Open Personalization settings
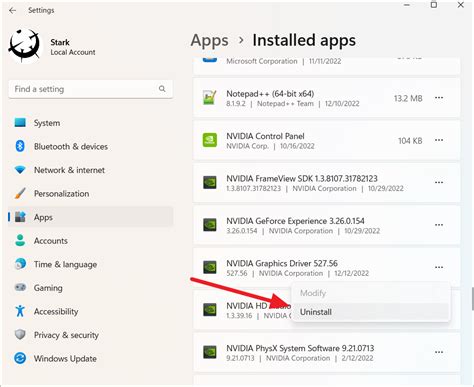This screenshot has height=387, width=474. (91, 193)
